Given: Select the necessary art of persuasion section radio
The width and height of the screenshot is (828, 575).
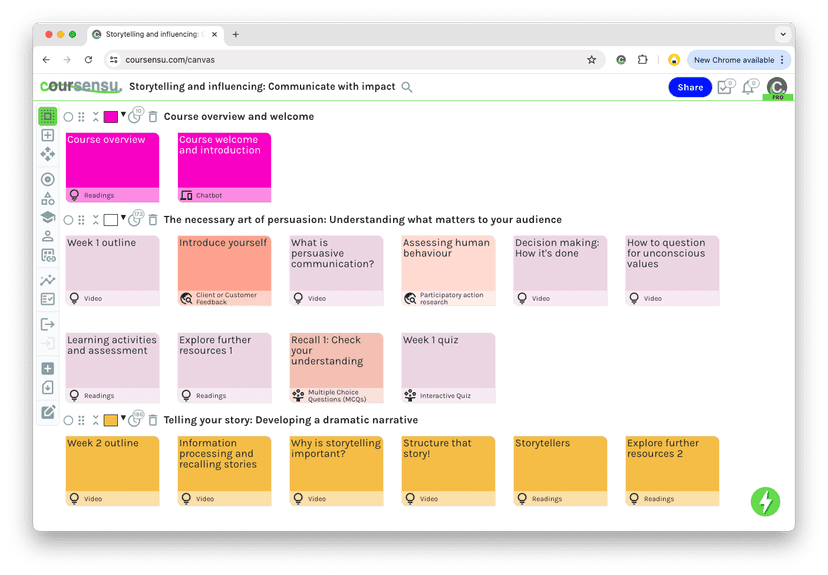Looking at the screenshot, I should pos(68,220).
